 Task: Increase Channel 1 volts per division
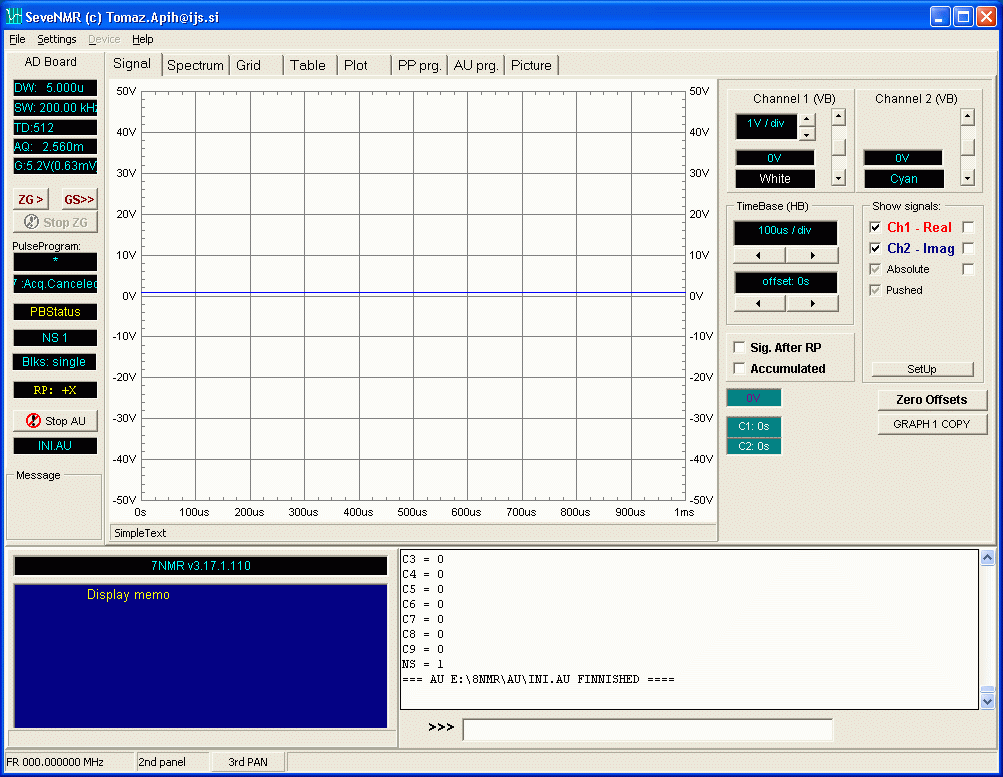click(x=807, y=120)
